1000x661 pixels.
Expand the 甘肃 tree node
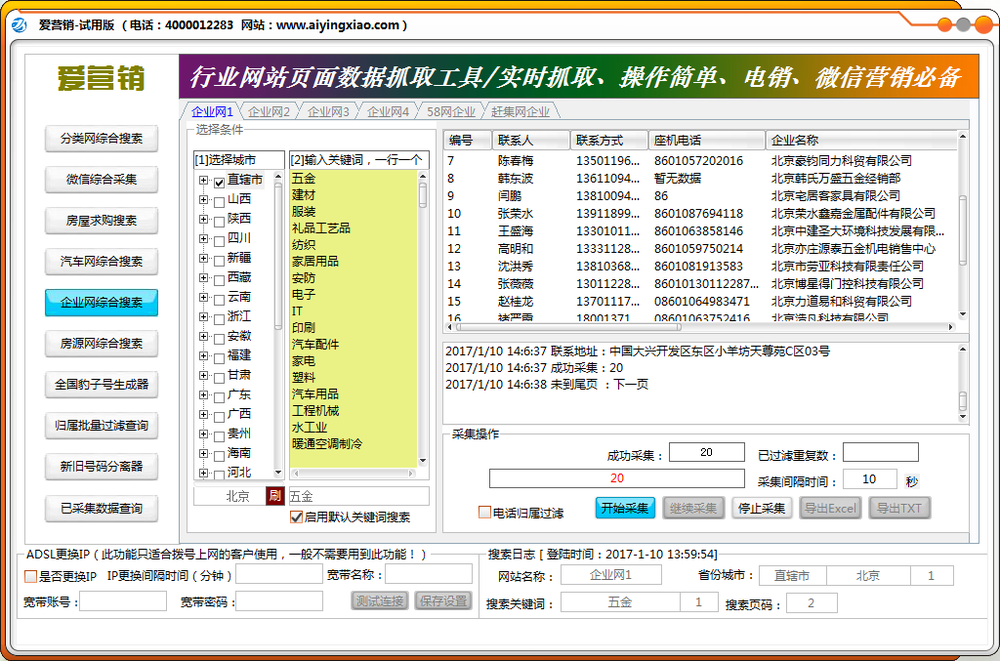[203, 375]
